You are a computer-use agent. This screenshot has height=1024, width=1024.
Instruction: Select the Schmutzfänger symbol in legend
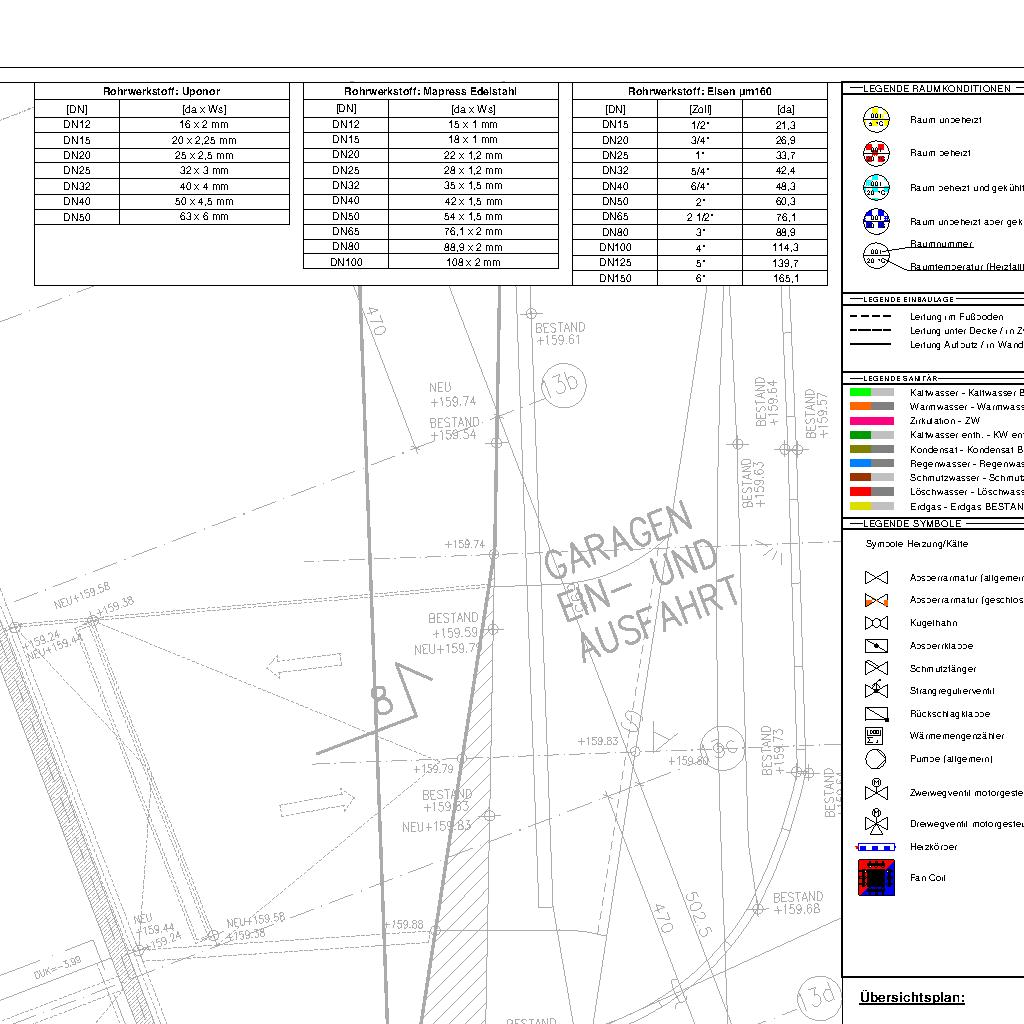(876, 668)
